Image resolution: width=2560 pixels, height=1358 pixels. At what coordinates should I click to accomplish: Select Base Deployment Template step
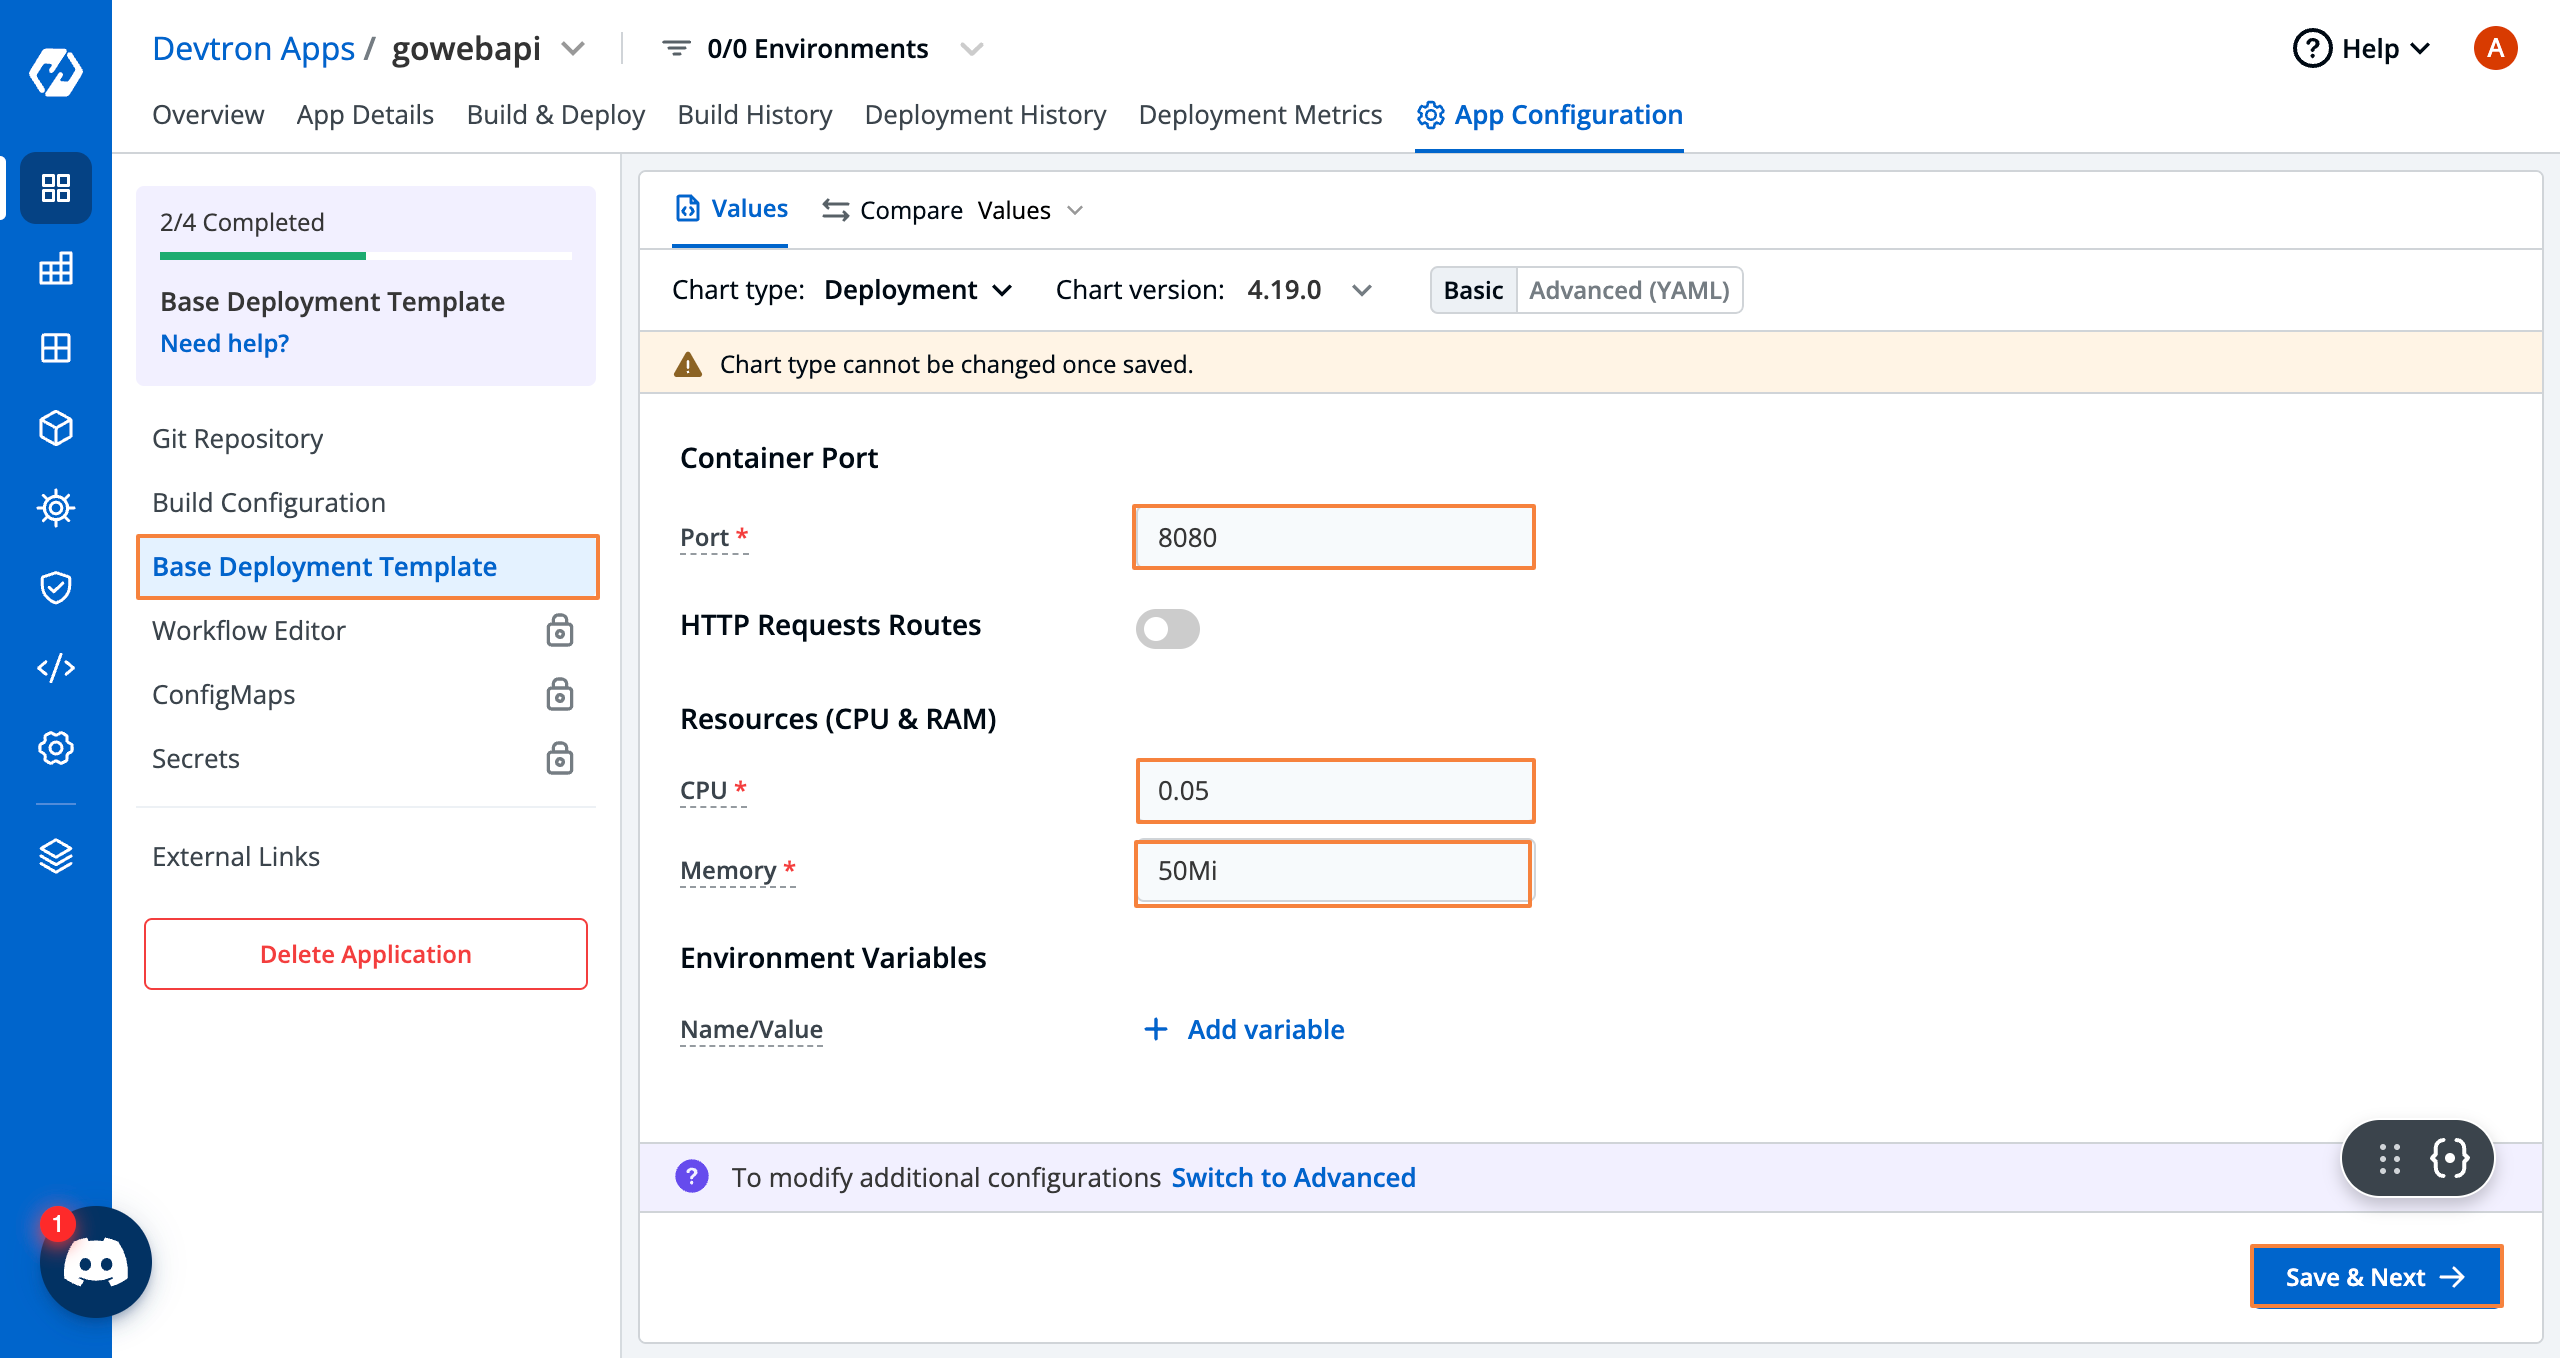(368, 566)
